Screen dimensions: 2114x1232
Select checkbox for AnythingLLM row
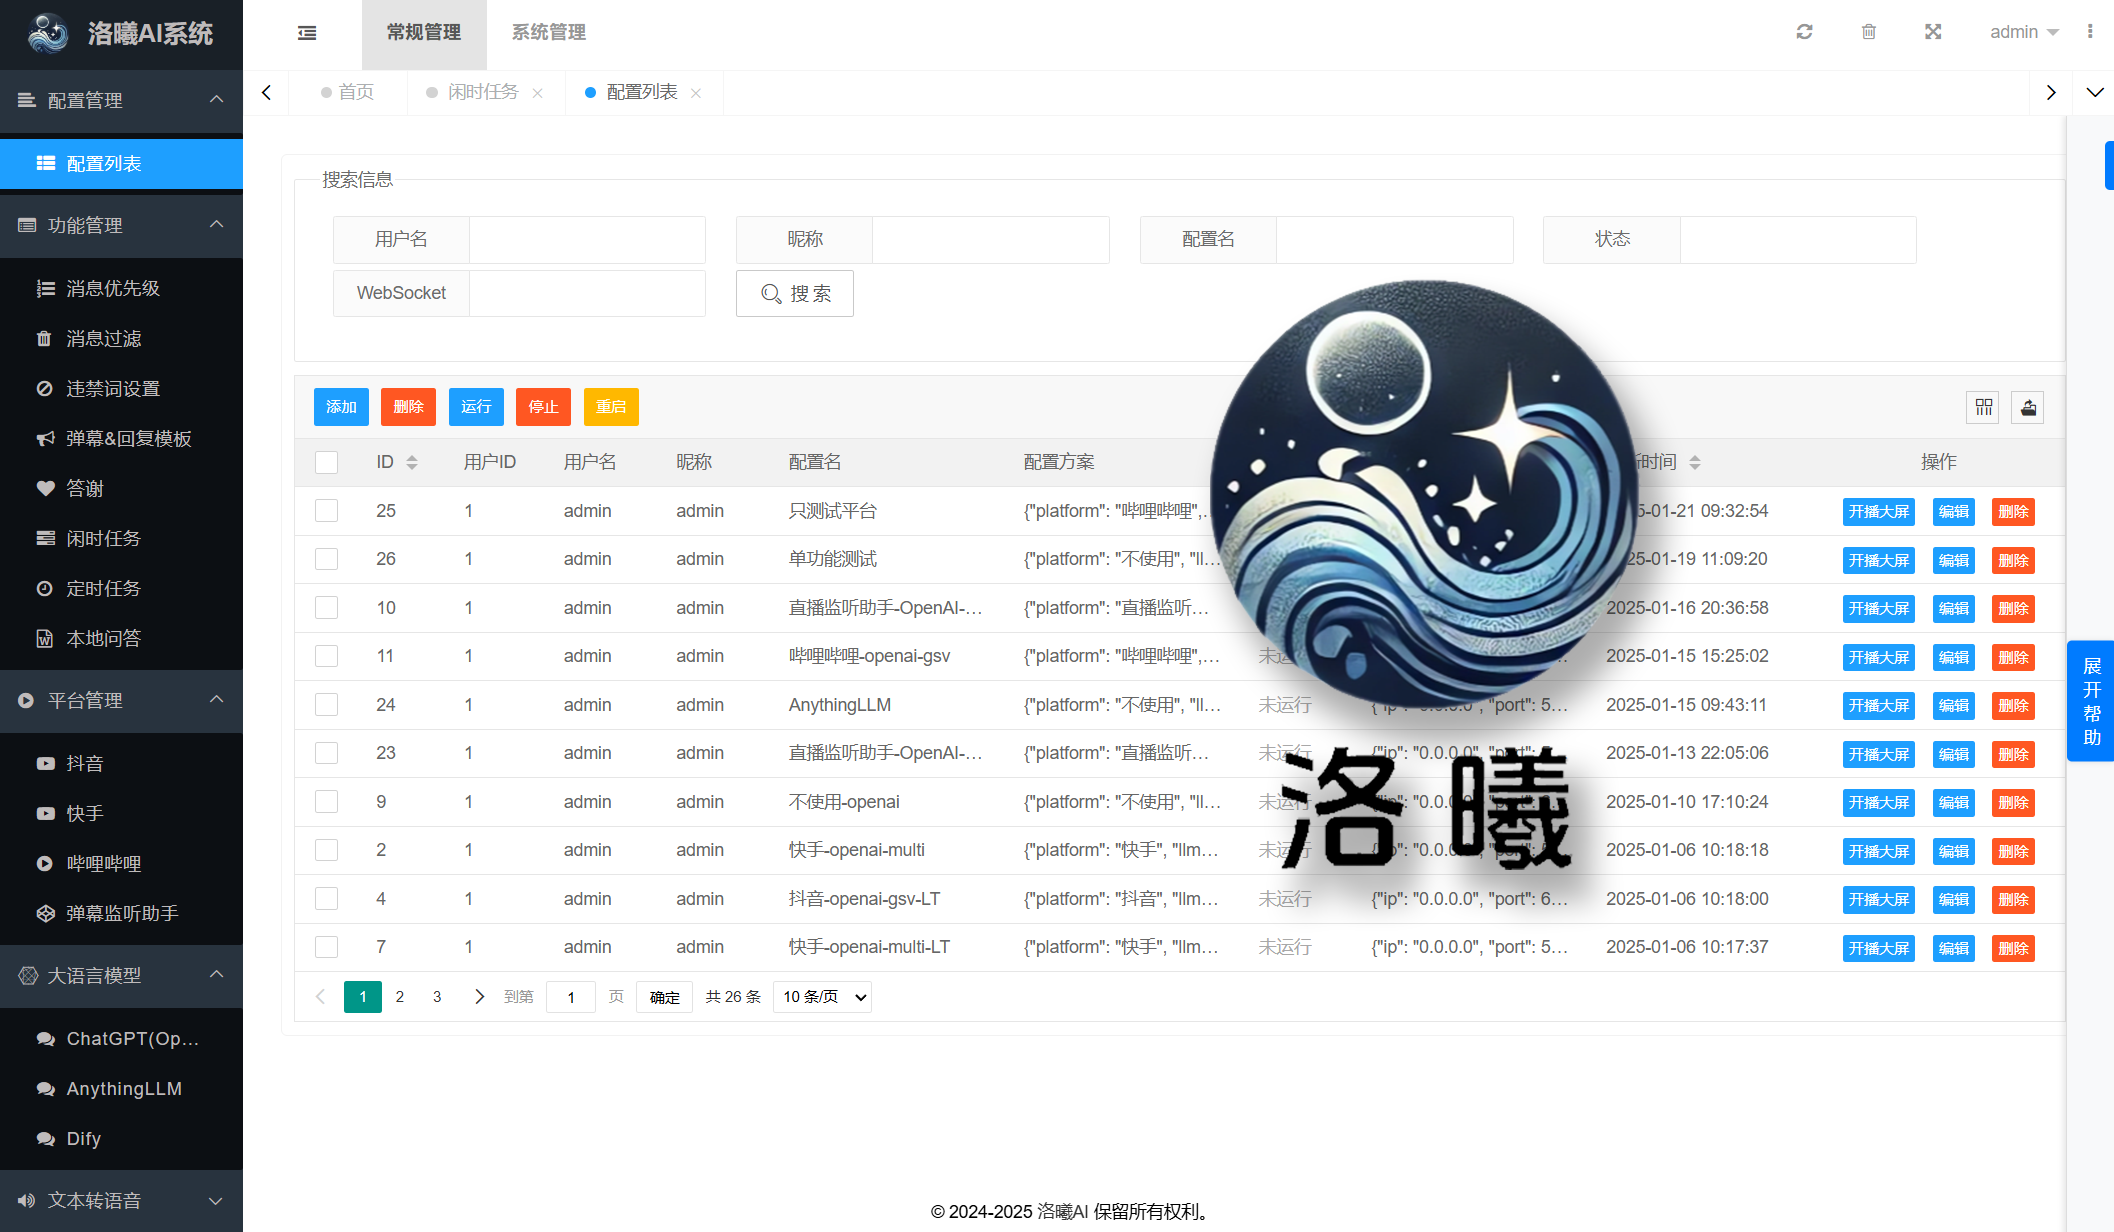[x=326, y=705]
